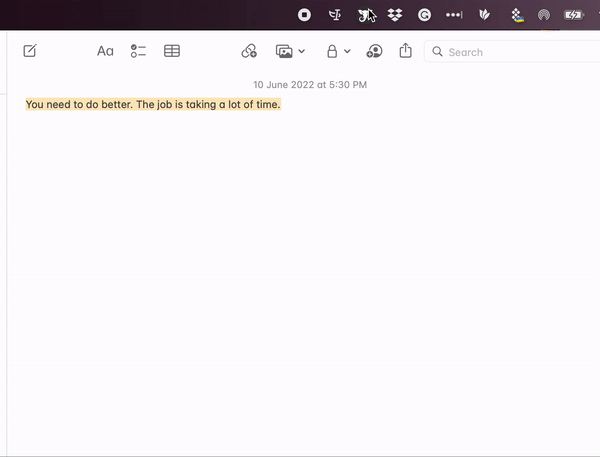Insert a checklist into the note

[138, 51]
